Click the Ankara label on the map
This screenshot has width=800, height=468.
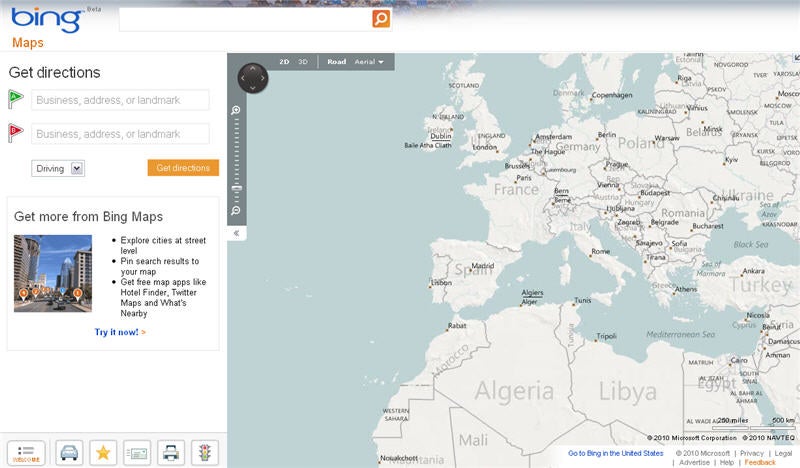click(754, 271)
